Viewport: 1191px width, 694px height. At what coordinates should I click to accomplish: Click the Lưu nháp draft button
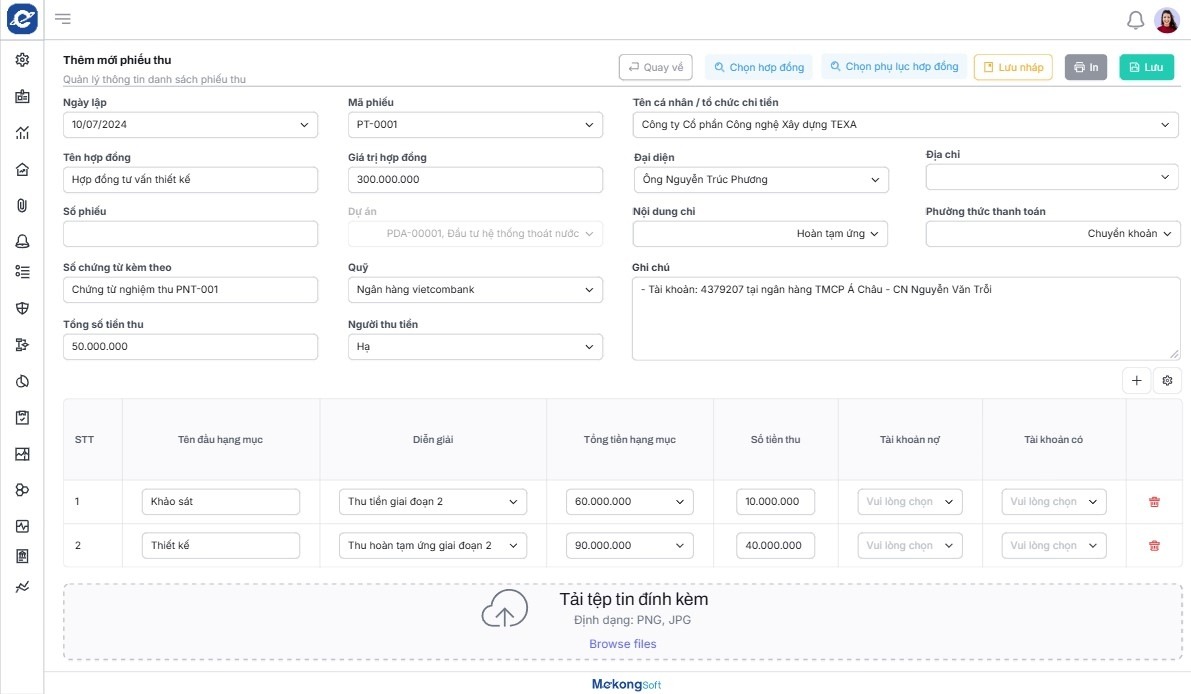1012,67
